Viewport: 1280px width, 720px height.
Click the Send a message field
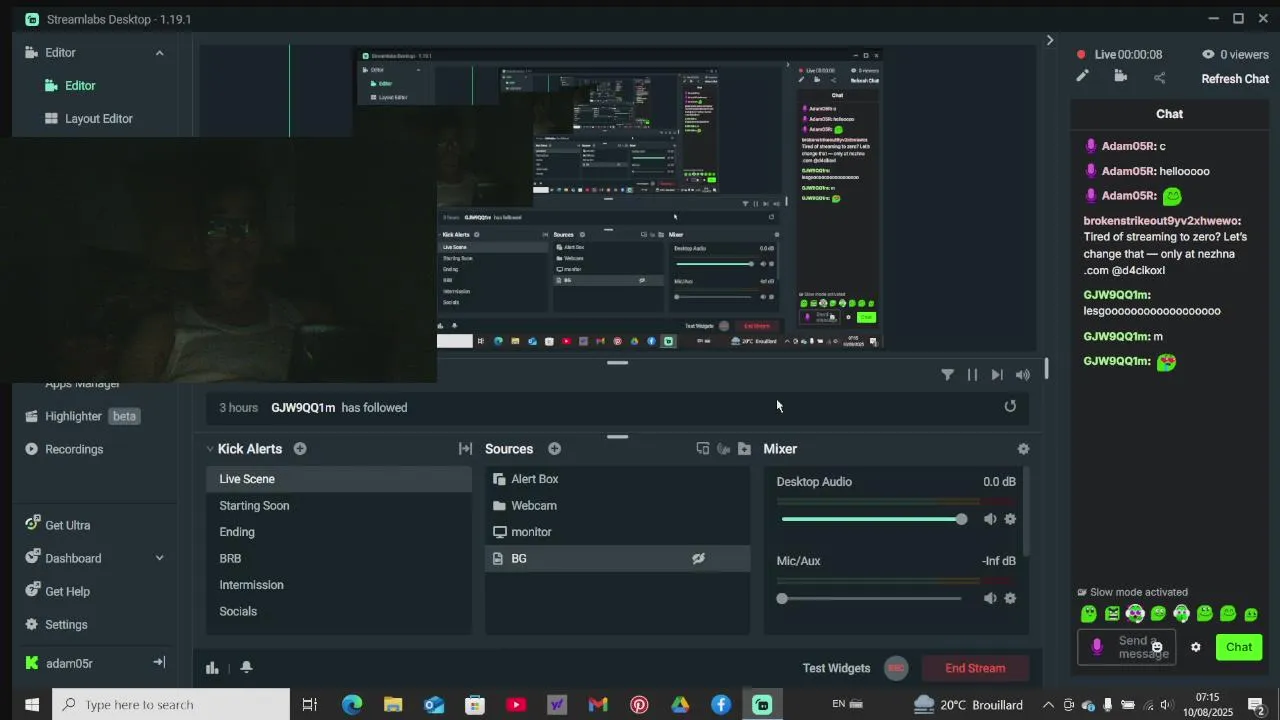point(1126,647)
